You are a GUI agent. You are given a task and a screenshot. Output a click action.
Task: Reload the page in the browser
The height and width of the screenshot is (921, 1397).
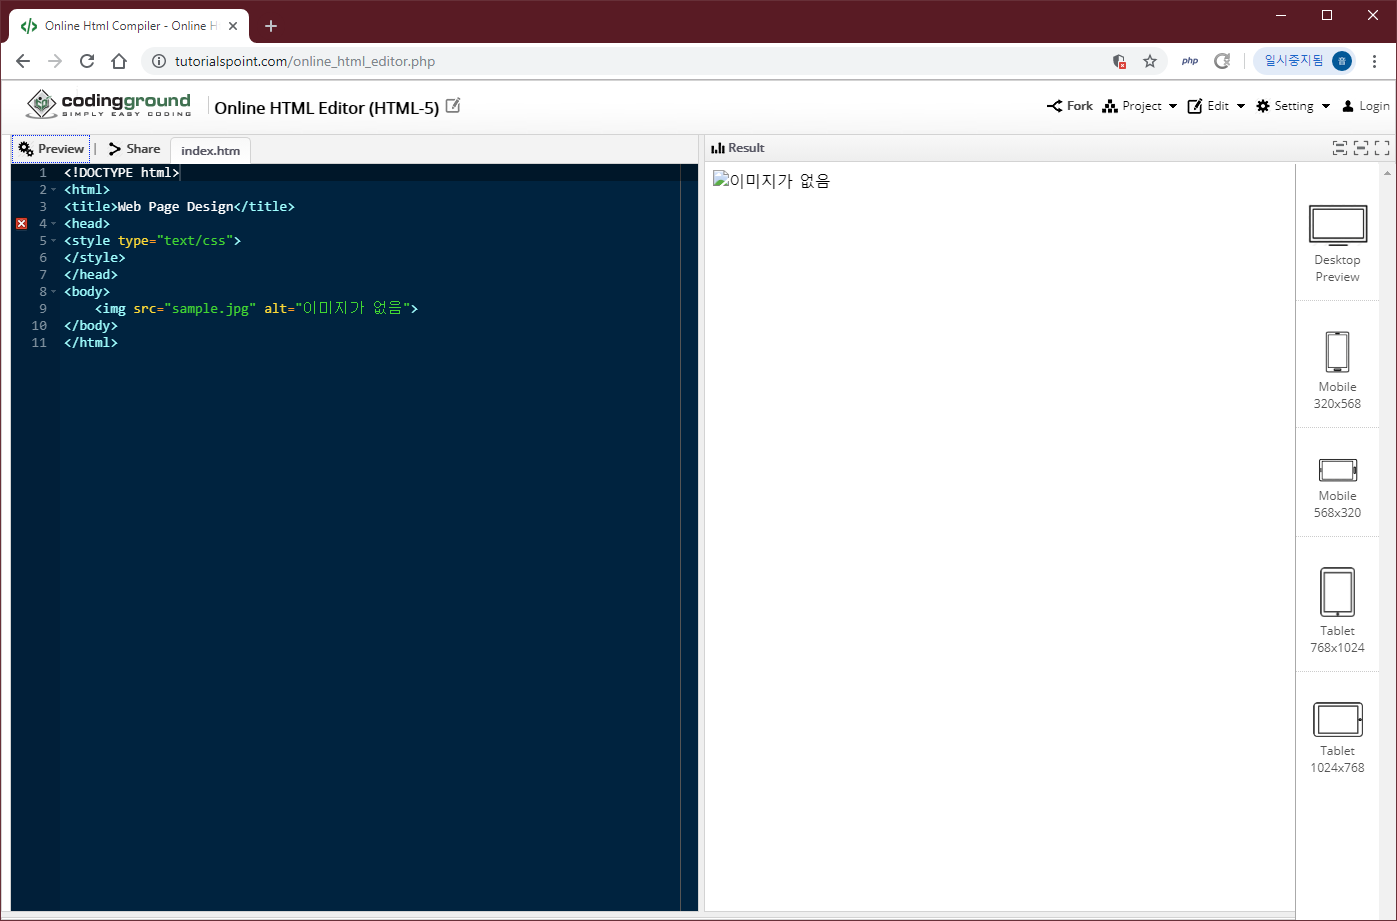[87, 61]
